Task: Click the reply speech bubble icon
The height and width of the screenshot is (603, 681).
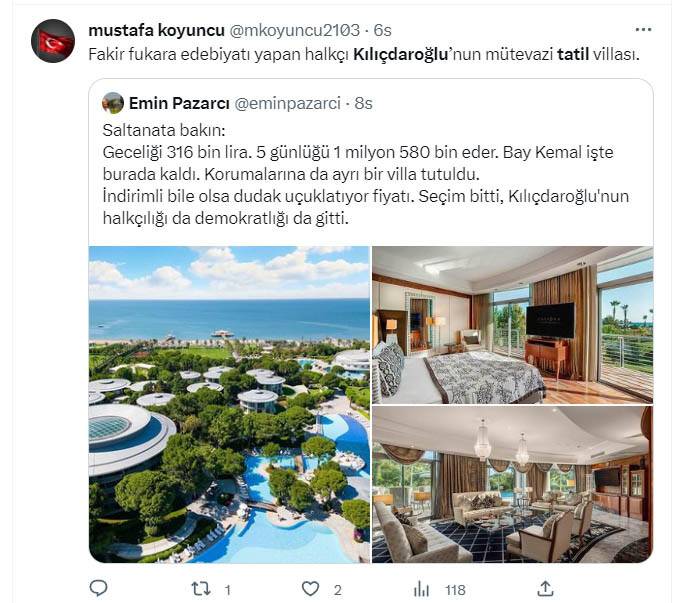Action: click(98, 588)
